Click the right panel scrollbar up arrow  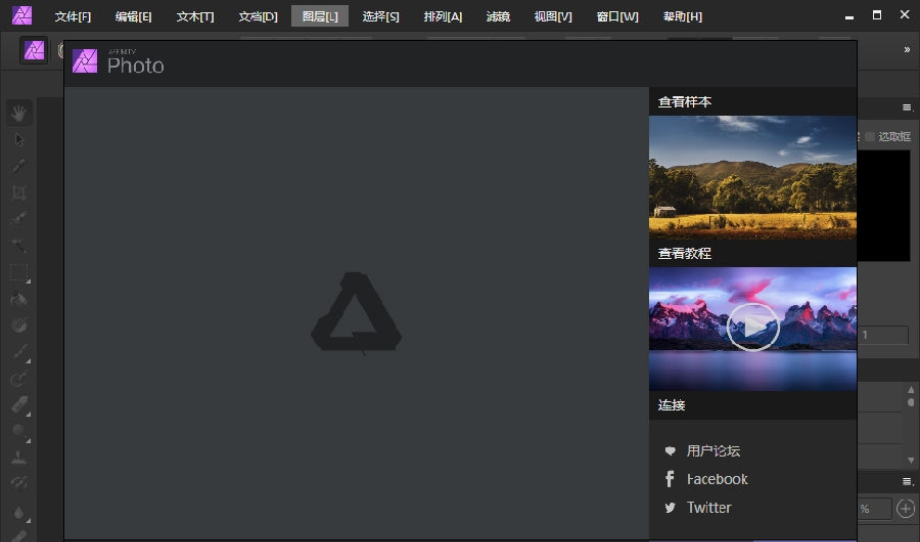911,389
